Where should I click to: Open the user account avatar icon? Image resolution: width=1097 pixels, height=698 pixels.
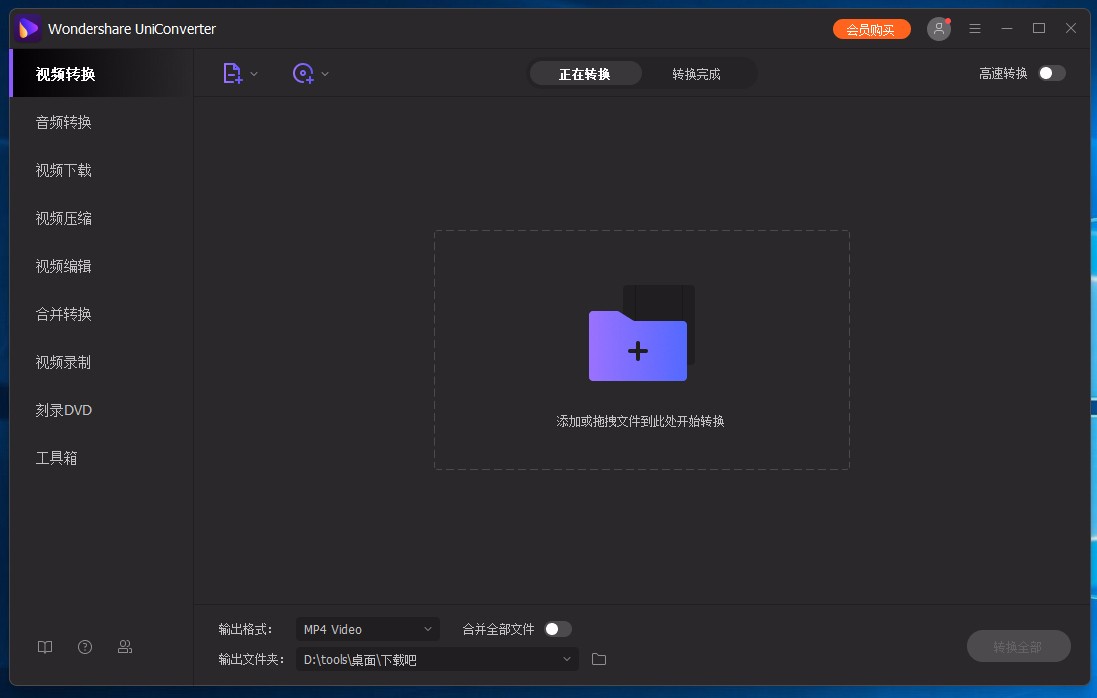coord(938,28)
